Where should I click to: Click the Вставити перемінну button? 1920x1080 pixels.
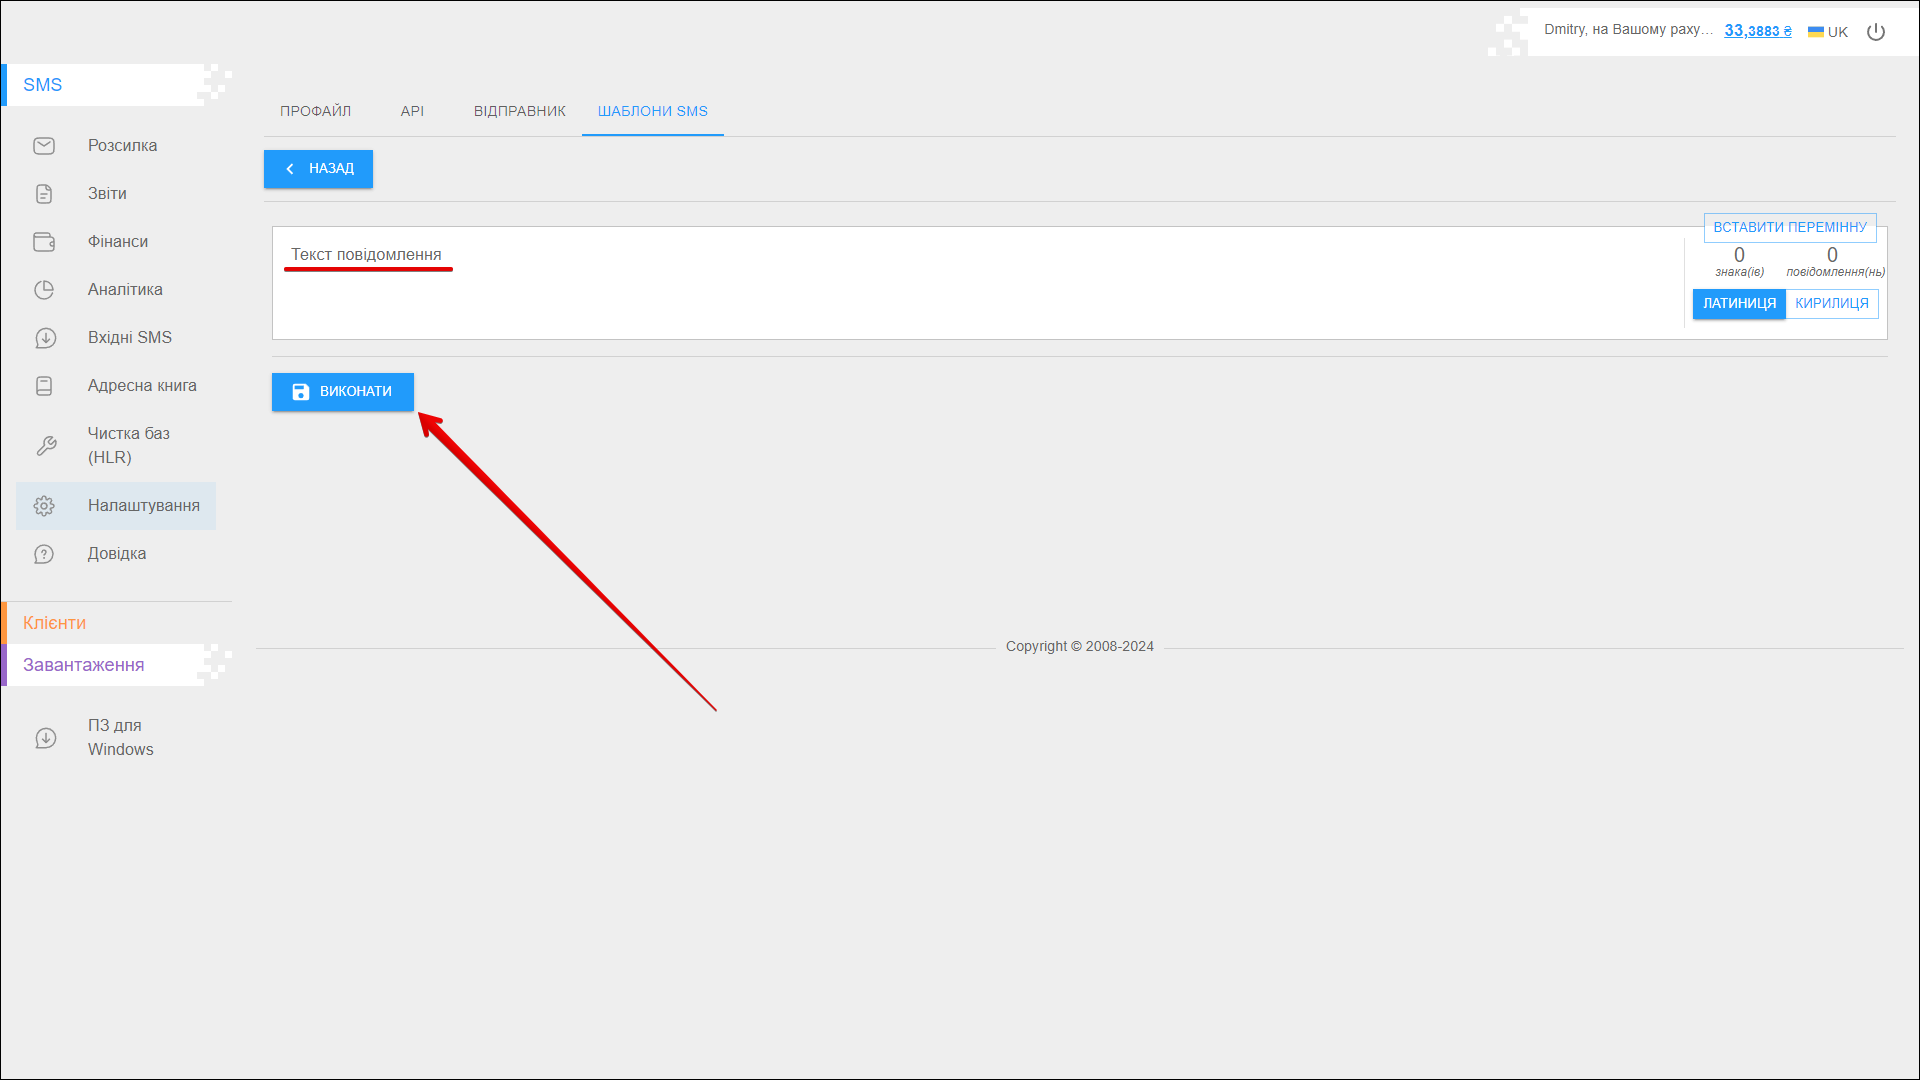point(1789,227)
